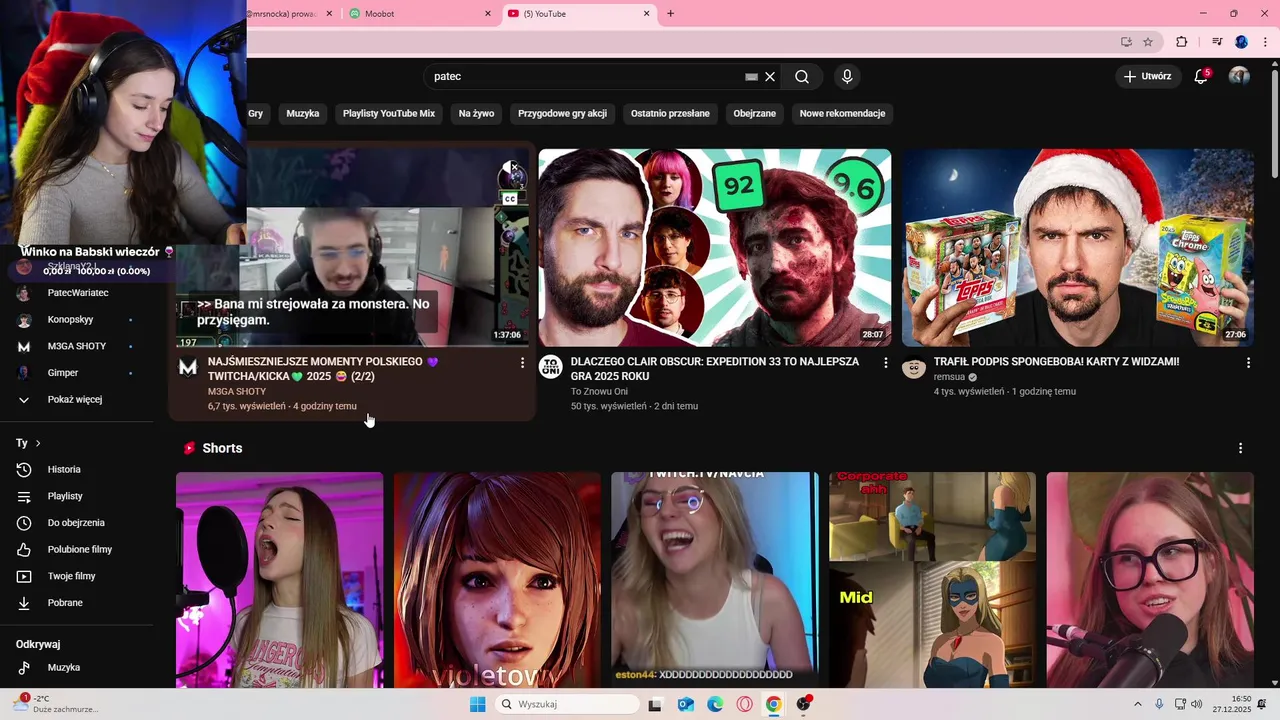The width and height of the screenshot is (1280, 720).
Task: Select the Obejrzane filter chip
Action: [x=755, y=113]
